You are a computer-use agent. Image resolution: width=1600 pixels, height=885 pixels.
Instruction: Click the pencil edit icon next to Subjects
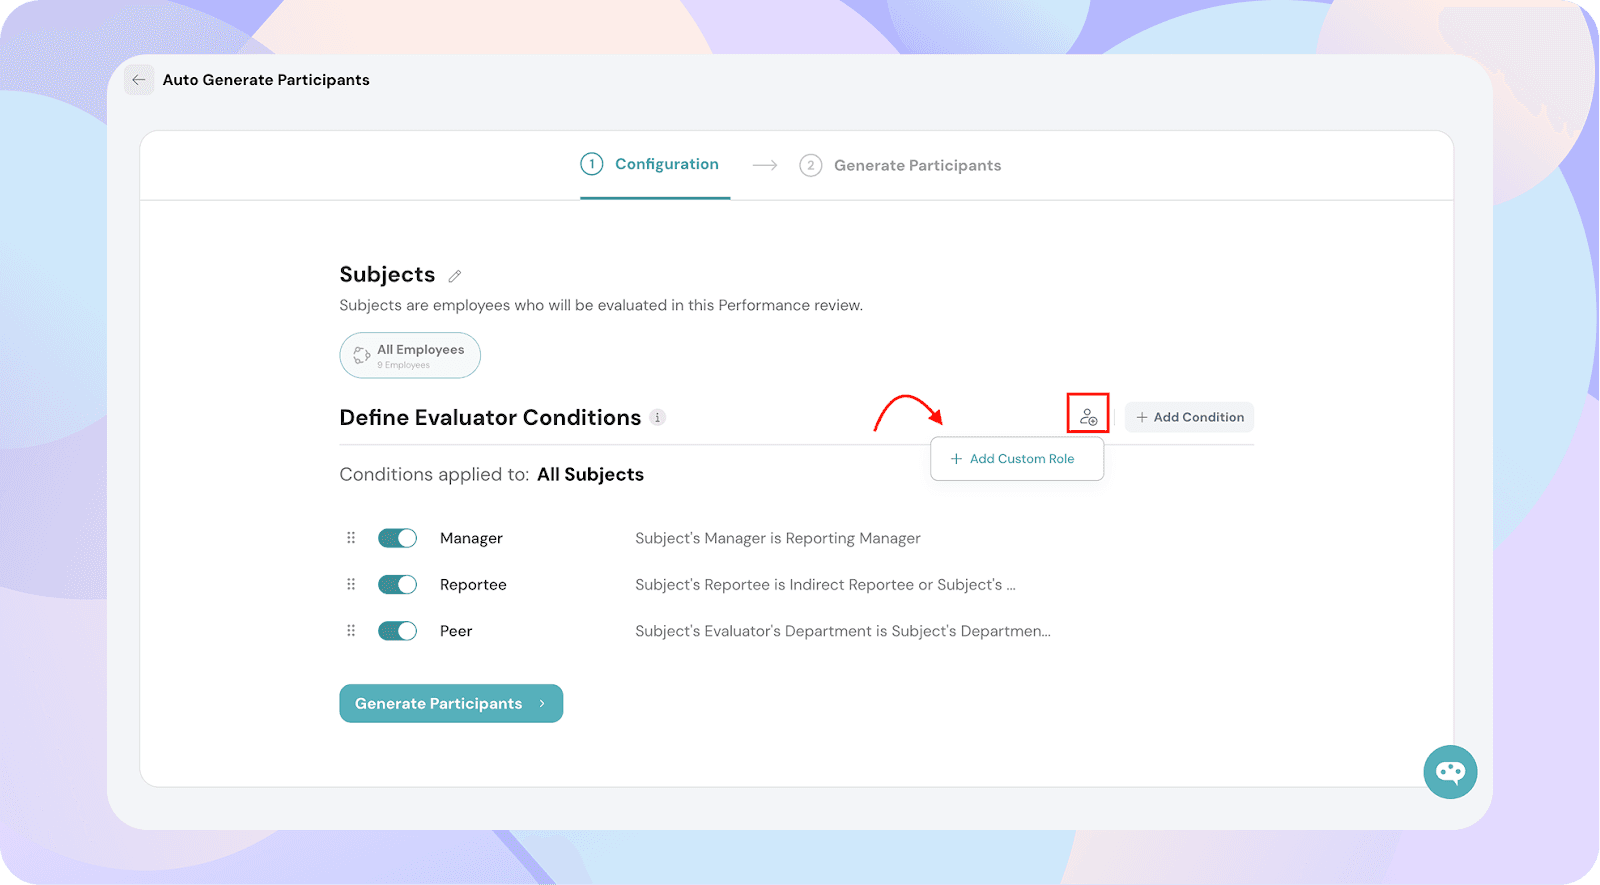[x=455, y=276]
